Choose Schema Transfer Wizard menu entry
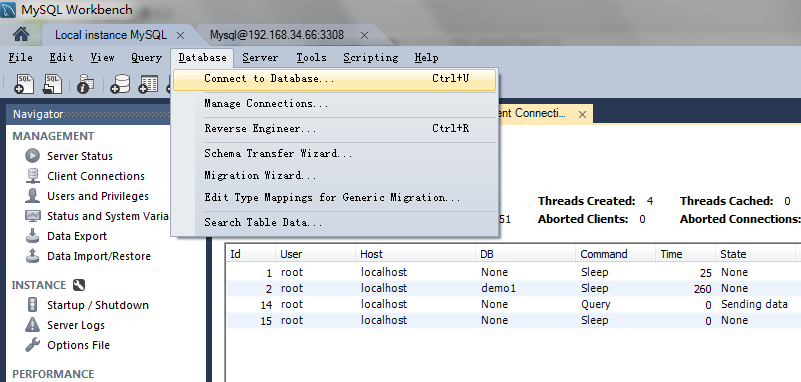This screenshot has height=382, width=801. coord(335,153)
